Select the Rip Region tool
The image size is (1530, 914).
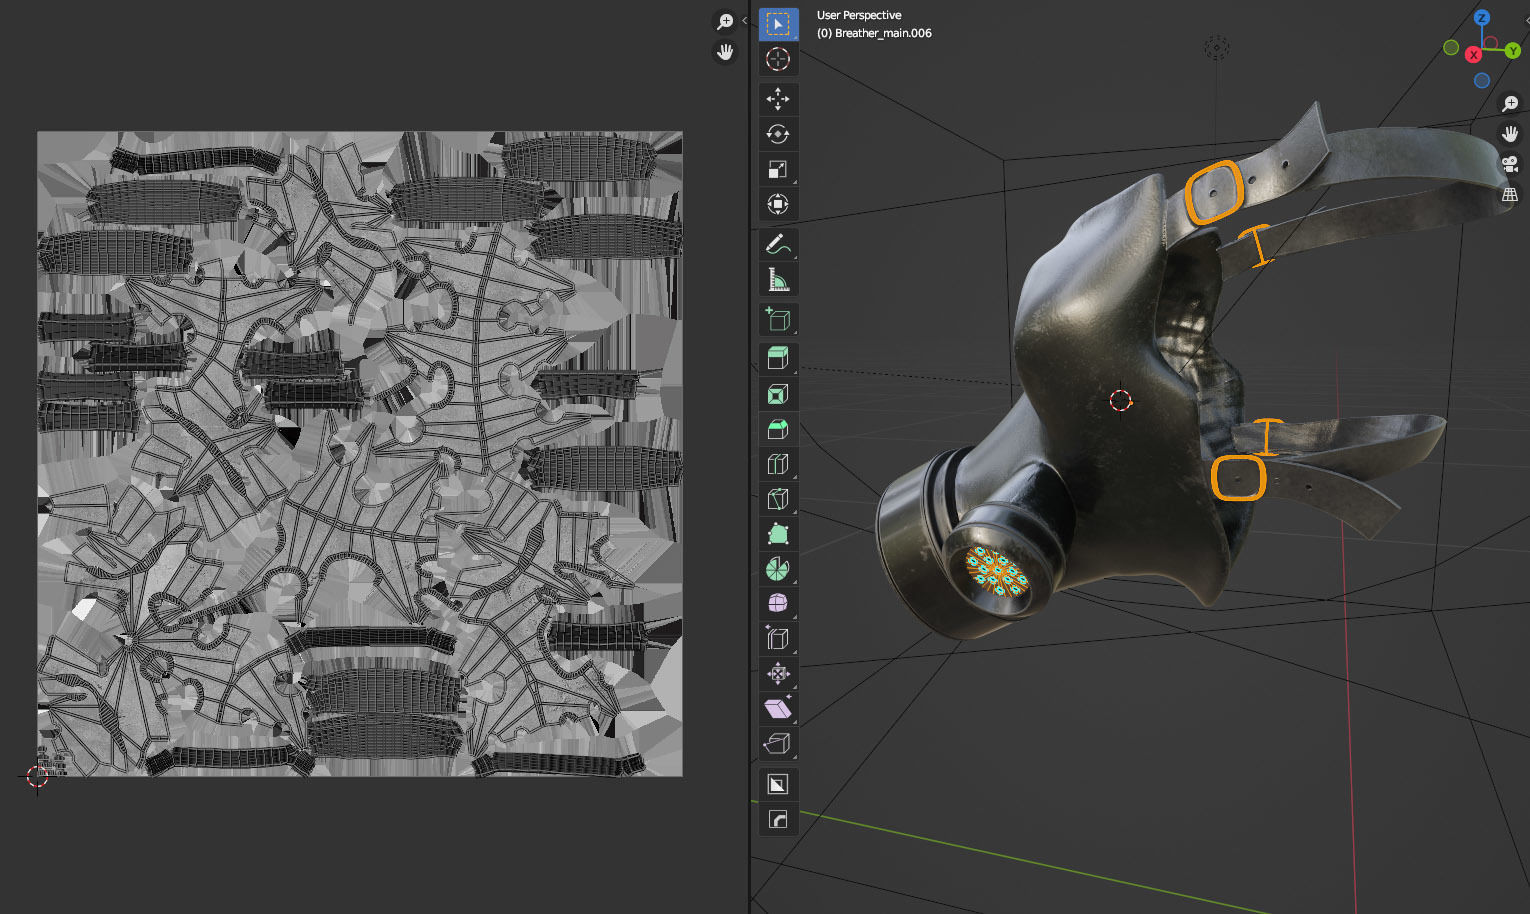tap(778, 744)
